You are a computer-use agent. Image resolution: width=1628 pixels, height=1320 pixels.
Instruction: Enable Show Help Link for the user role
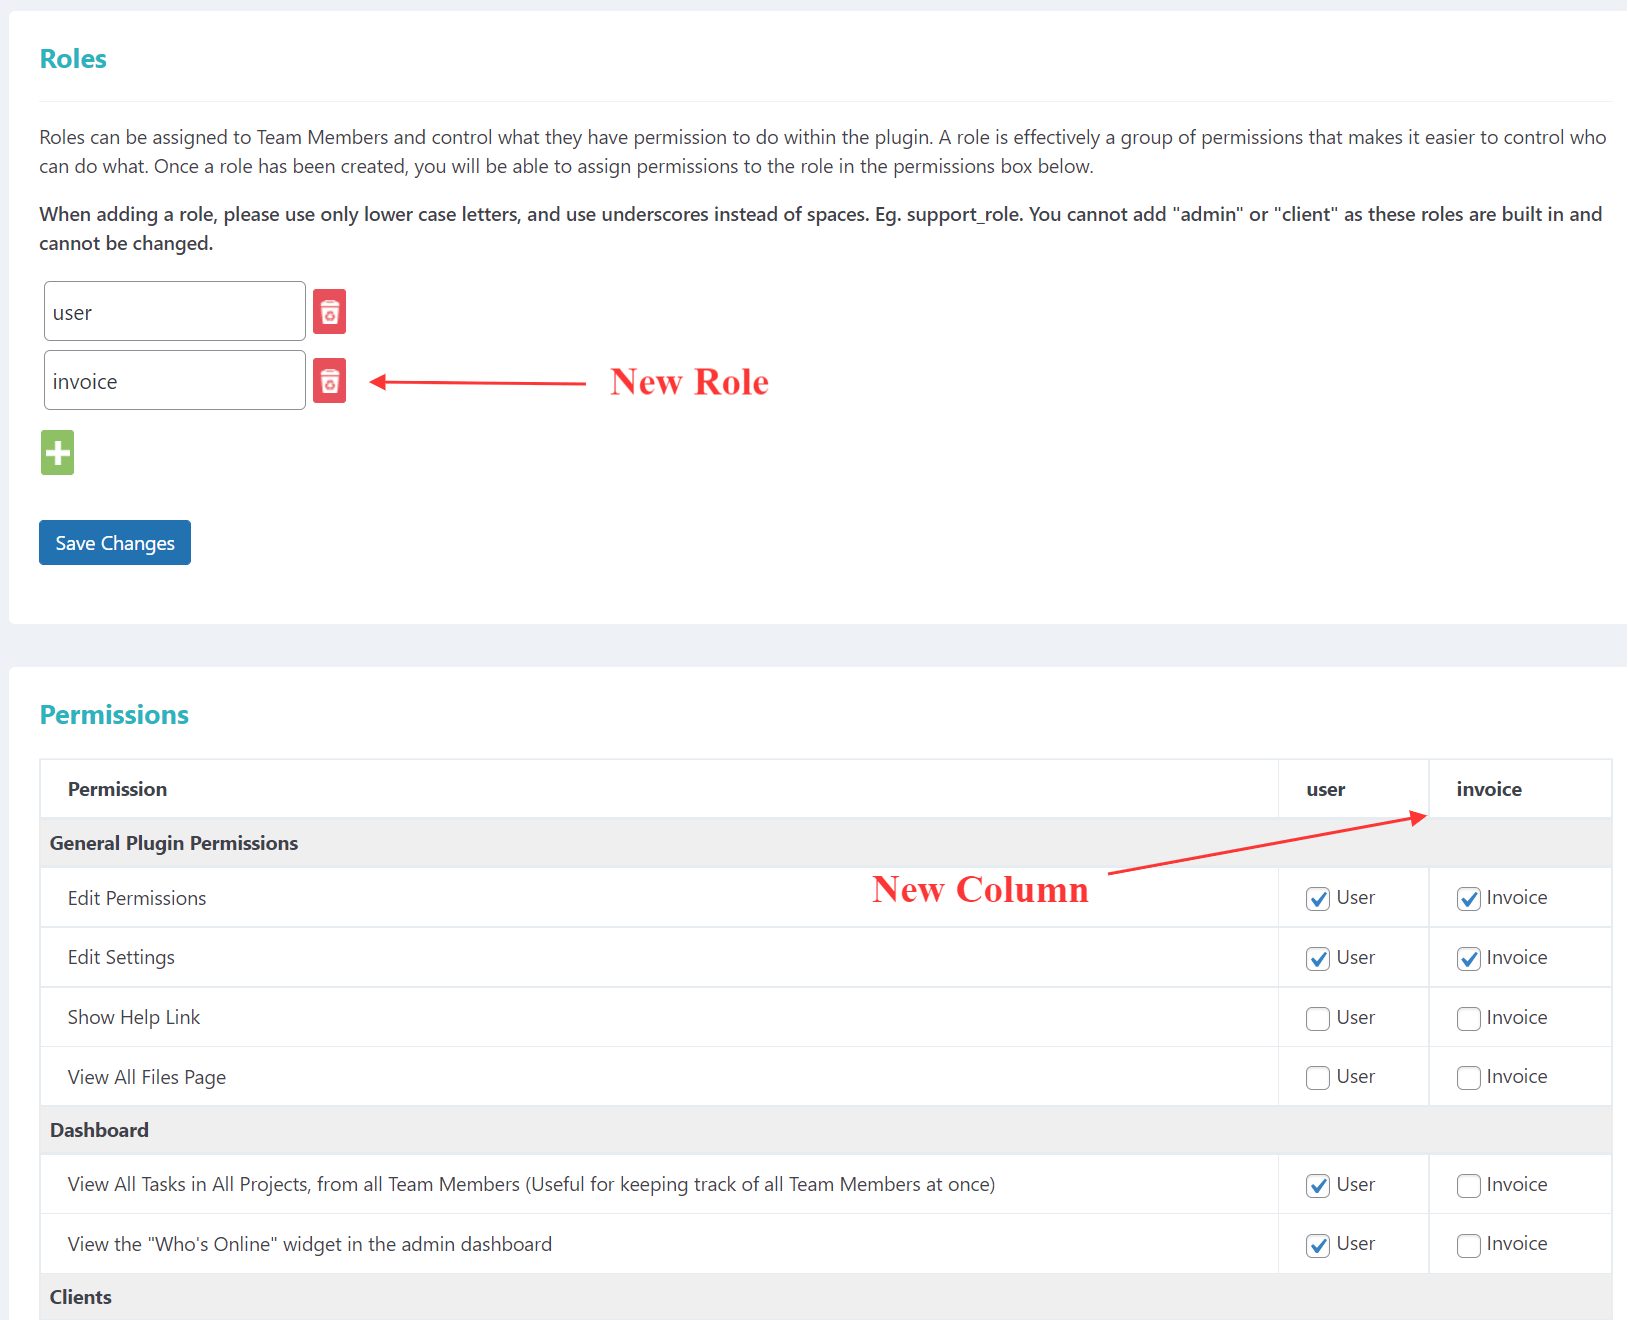(x=1318, y=1018)
